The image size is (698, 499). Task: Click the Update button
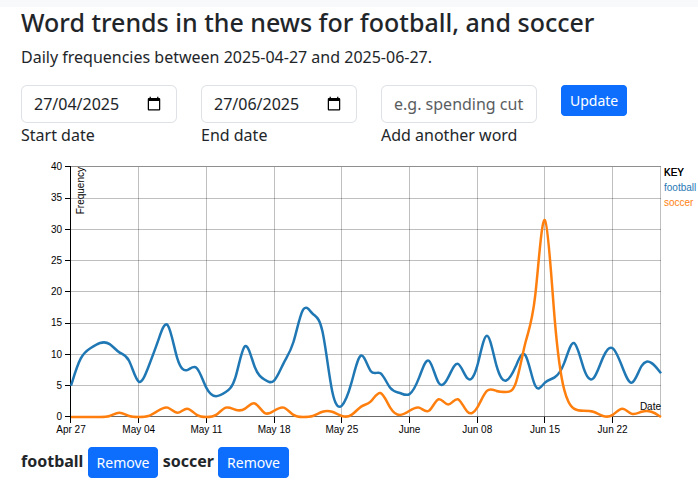pos(594,101)
